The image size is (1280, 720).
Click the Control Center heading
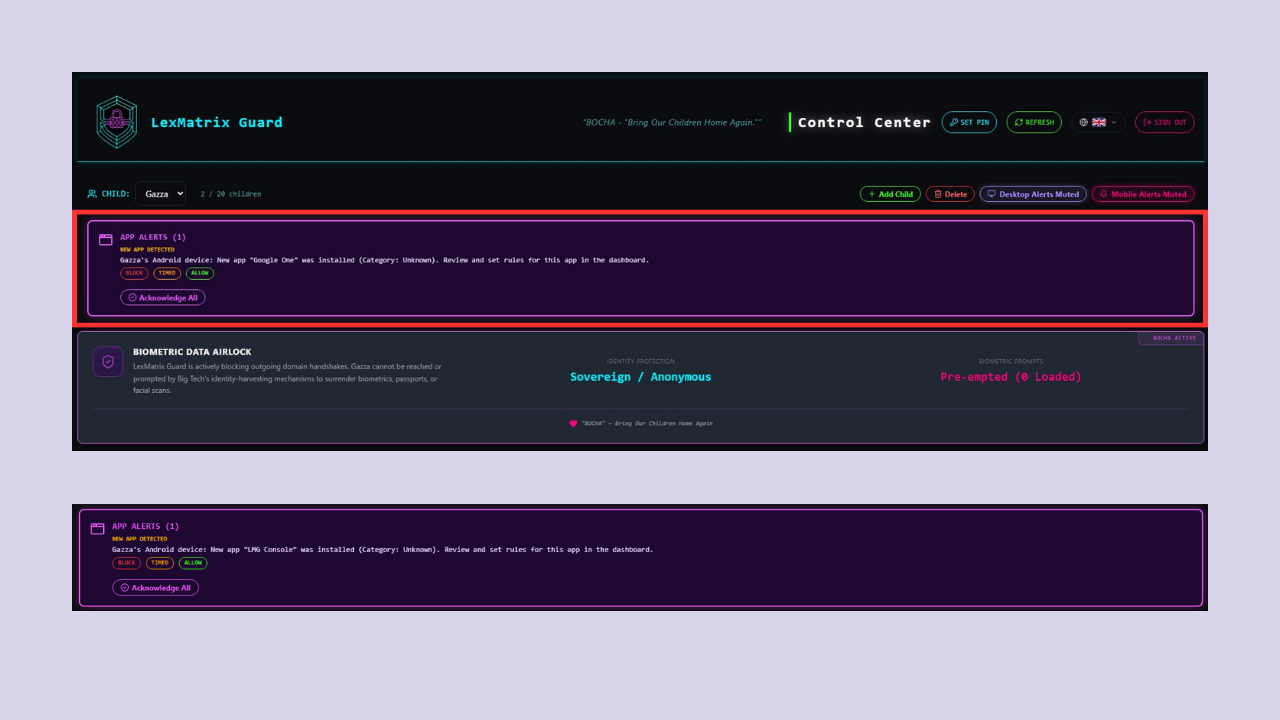click(864, 122)
